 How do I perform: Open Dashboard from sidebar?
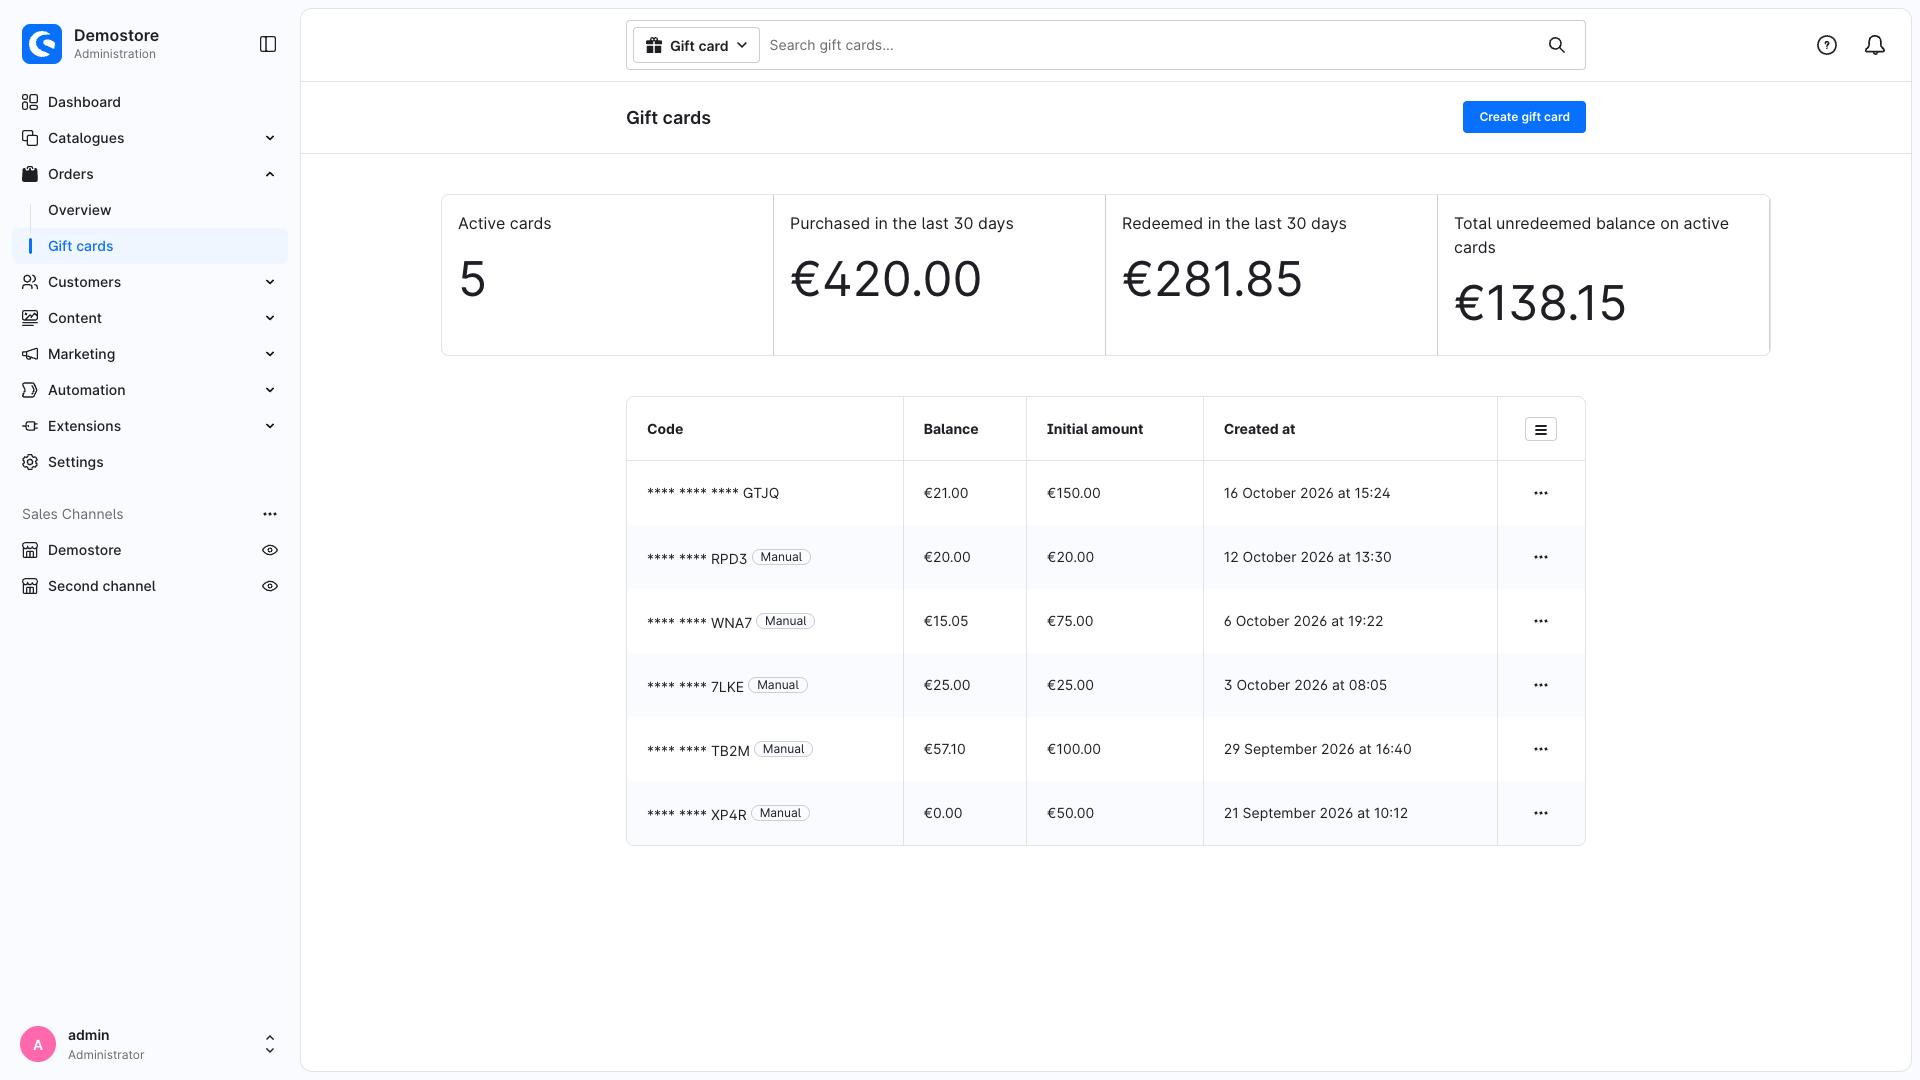[84, 102]
